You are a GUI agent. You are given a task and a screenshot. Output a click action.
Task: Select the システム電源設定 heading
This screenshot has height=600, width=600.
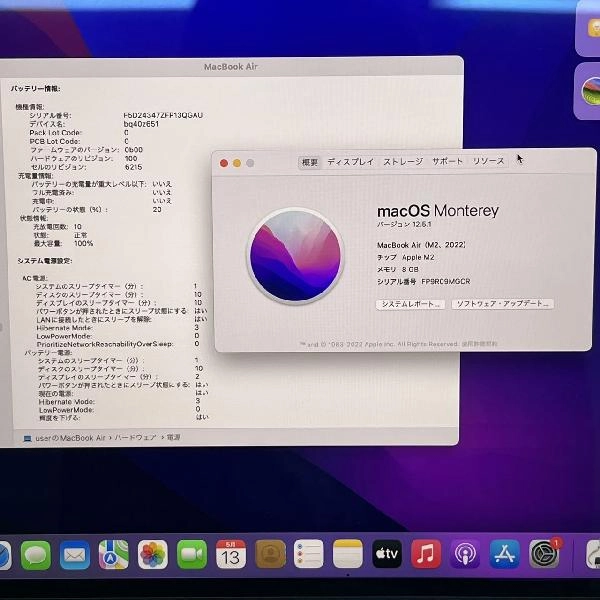tap(45, 261)
